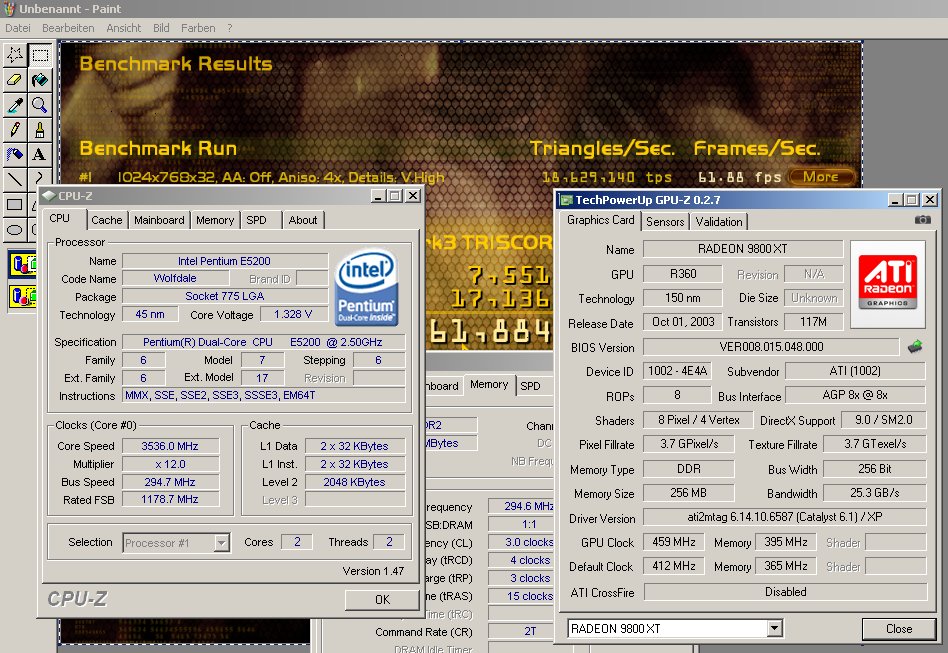Open the Bild menu

pos(161,28)
